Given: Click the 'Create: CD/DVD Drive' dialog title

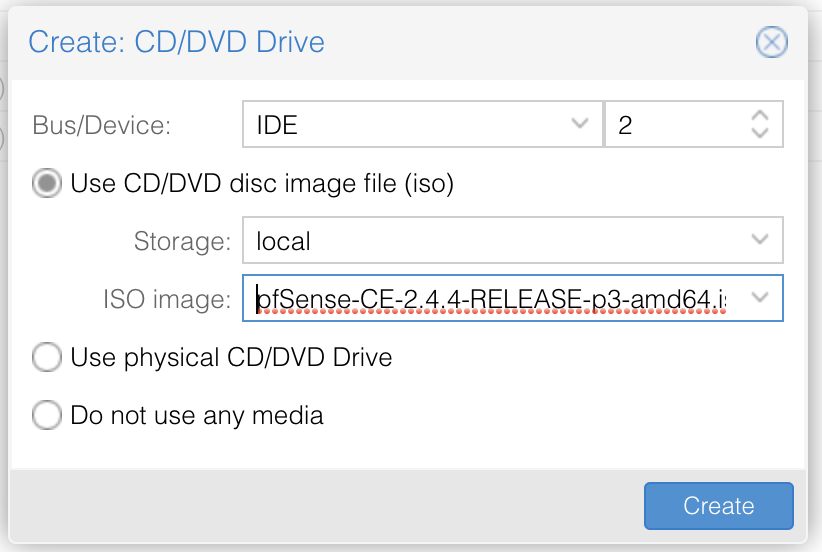Looking at the screenshot, I should click(x=176, y=42).
